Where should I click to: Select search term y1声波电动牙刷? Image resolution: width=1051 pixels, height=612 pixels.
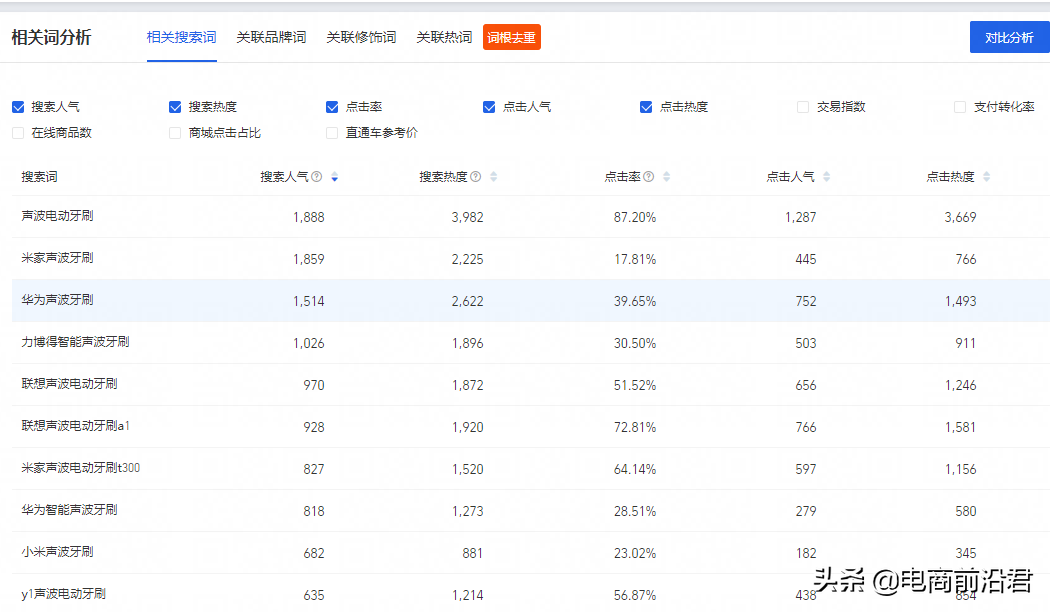pyautogui.click(x=64, y=594)
